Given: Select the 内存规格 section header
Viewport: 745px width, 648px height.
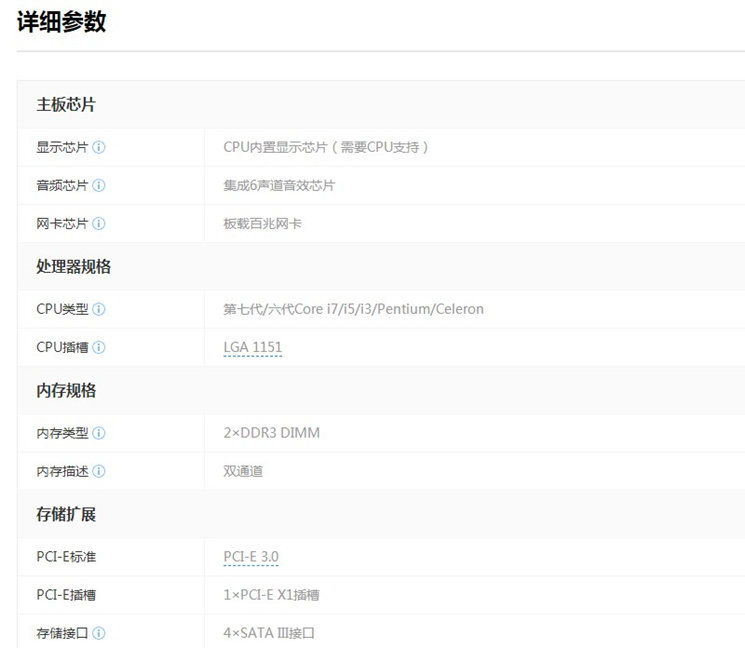Looking at the screenshot, I should 66,391.
